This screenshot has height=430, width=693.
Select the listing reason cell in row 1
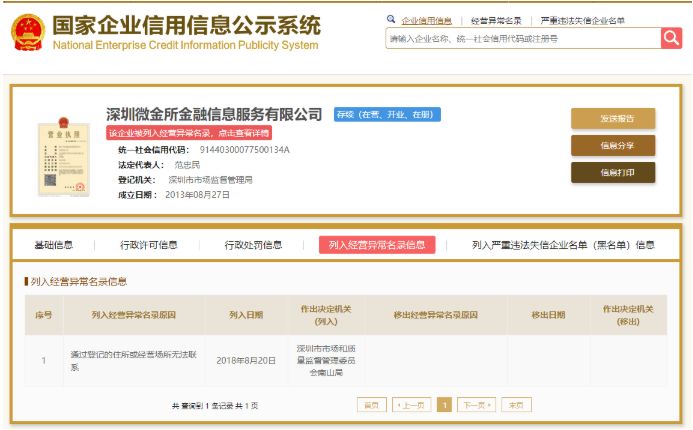tap(134, 361)
